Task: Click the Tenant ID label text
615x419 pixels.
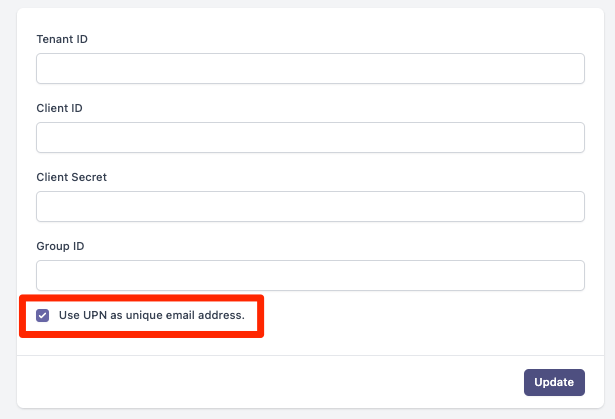Action: (62, 39)
